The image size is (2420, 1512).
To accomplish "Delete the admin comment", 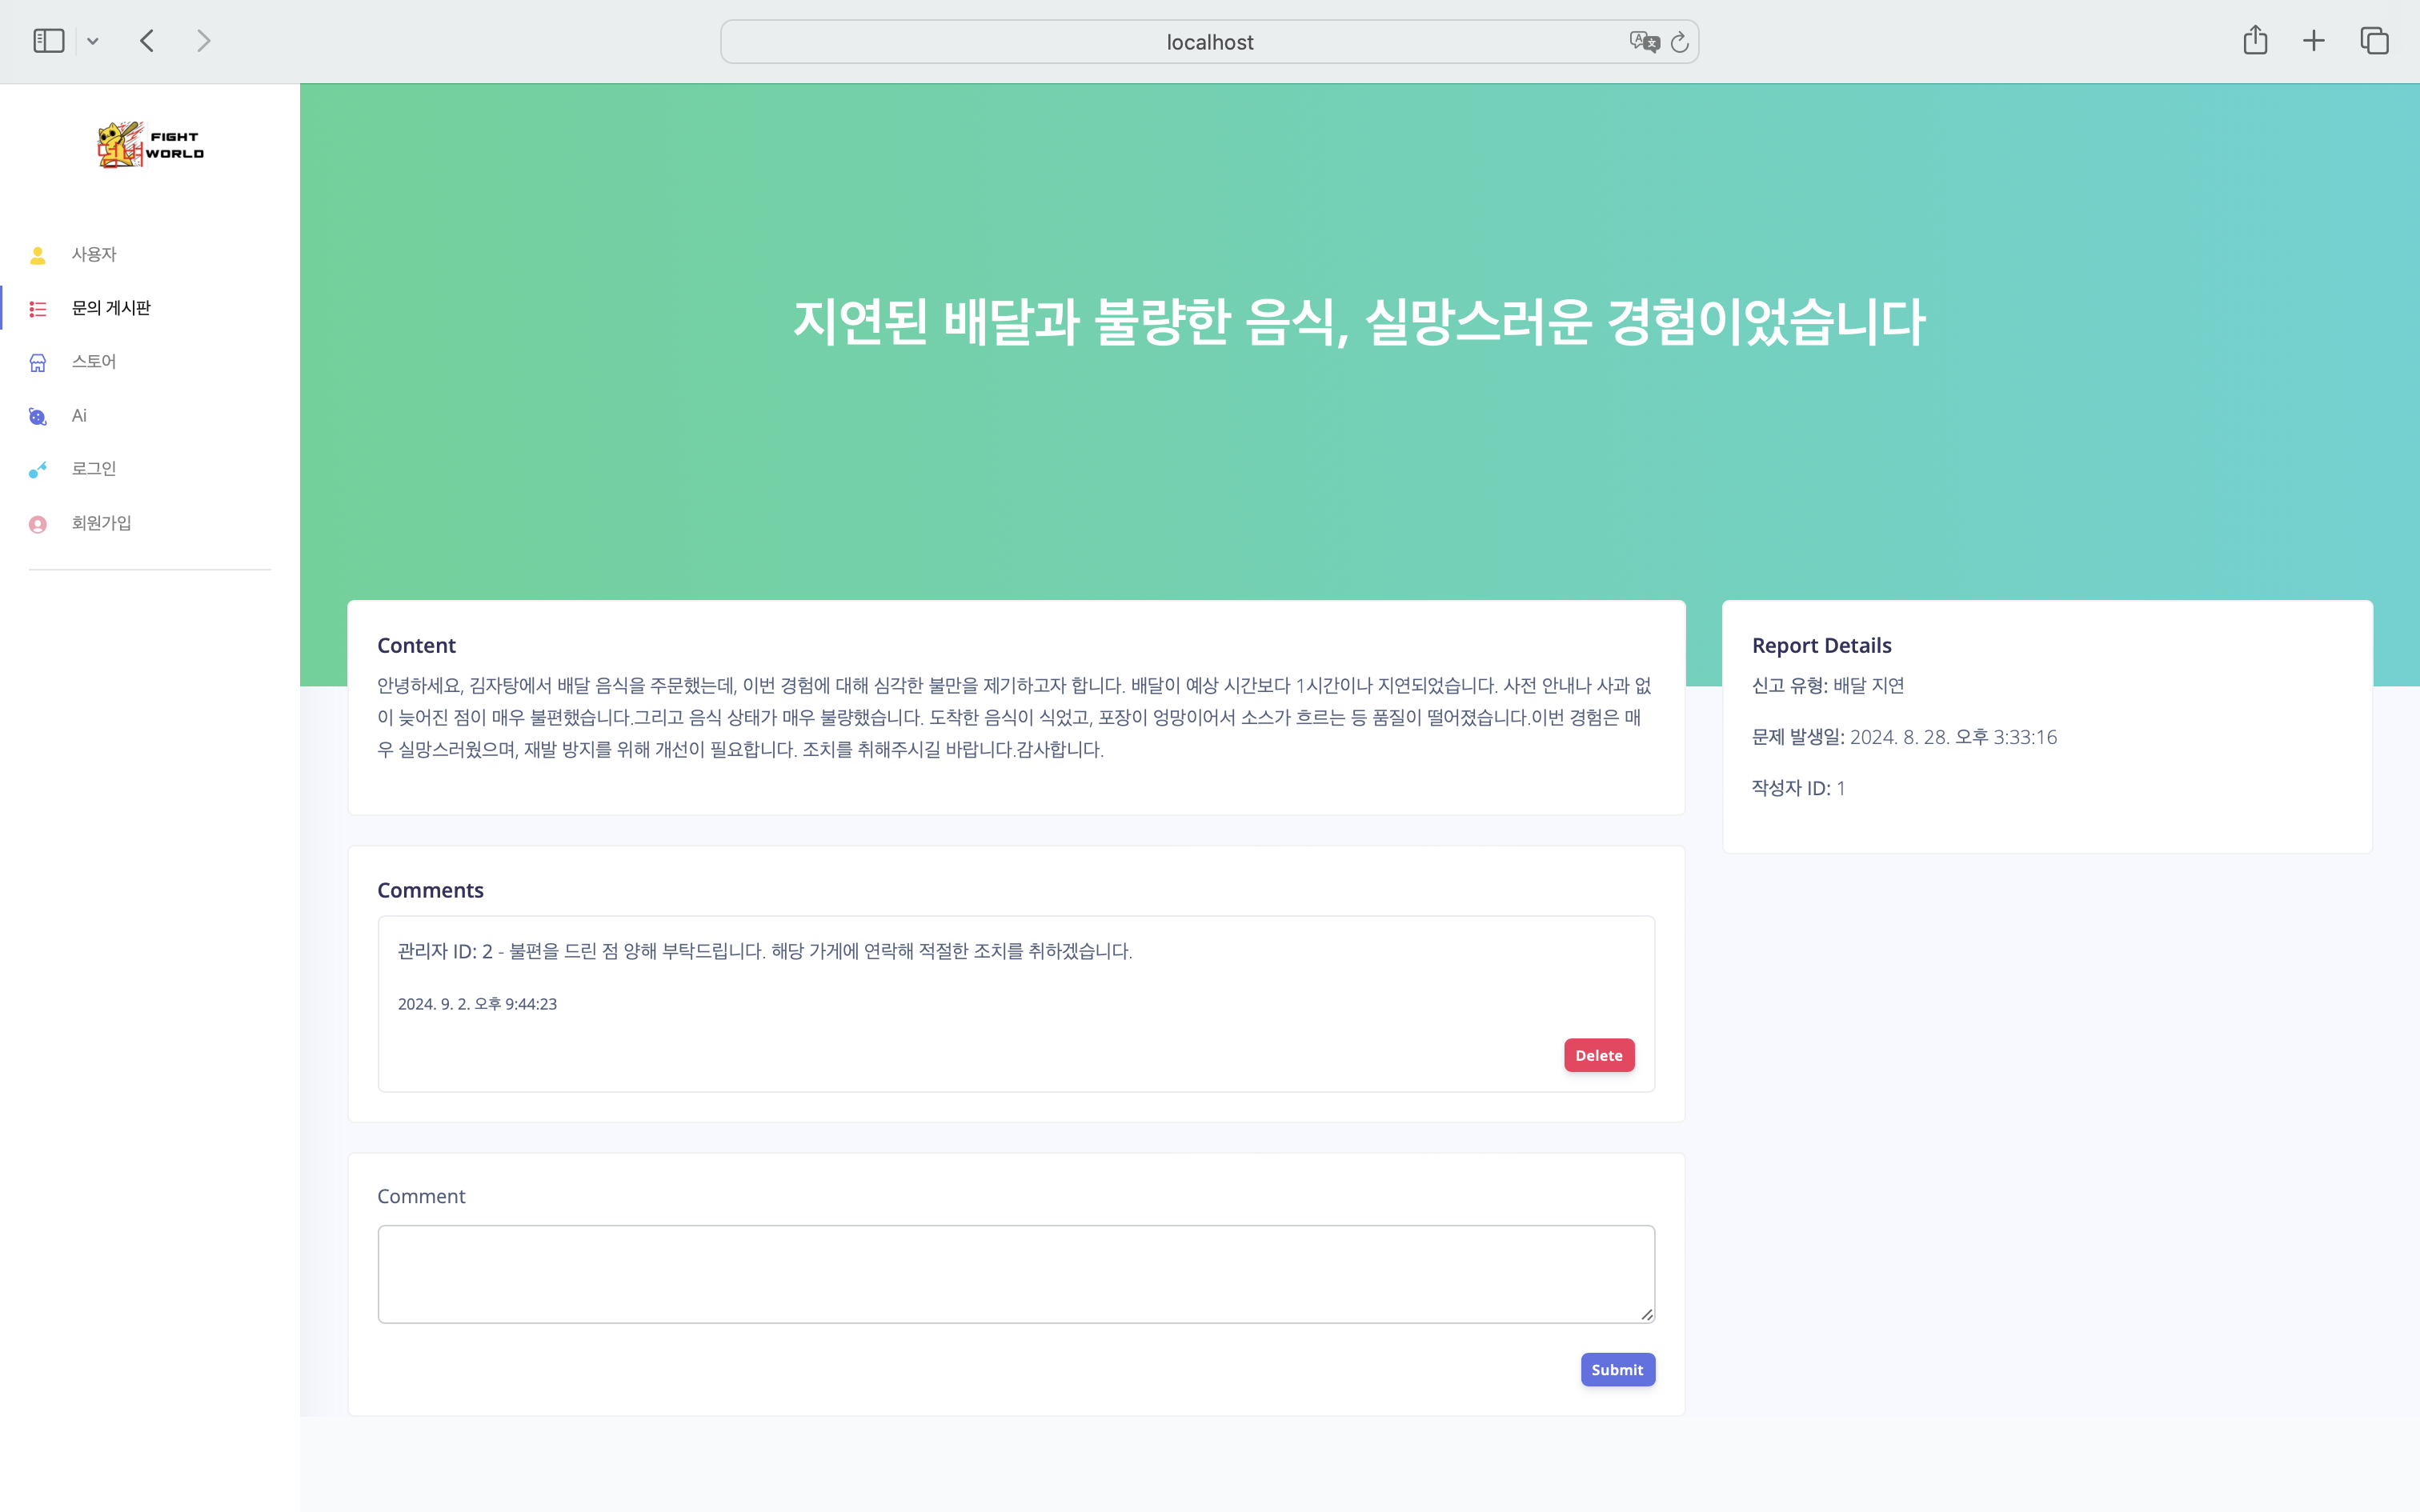I will (1598, 1055).
